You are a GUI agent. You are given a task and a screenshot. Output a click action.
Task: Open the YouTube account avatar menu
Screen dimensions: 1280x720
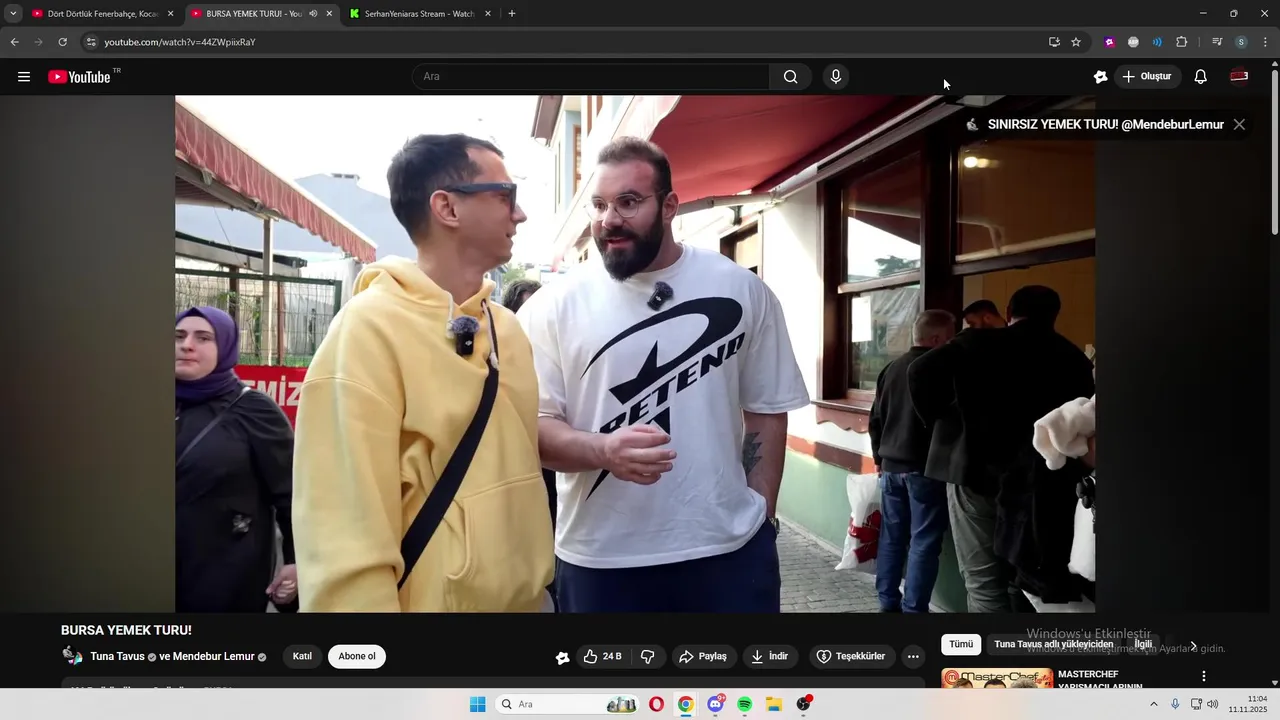click(x=1239, y=77)
